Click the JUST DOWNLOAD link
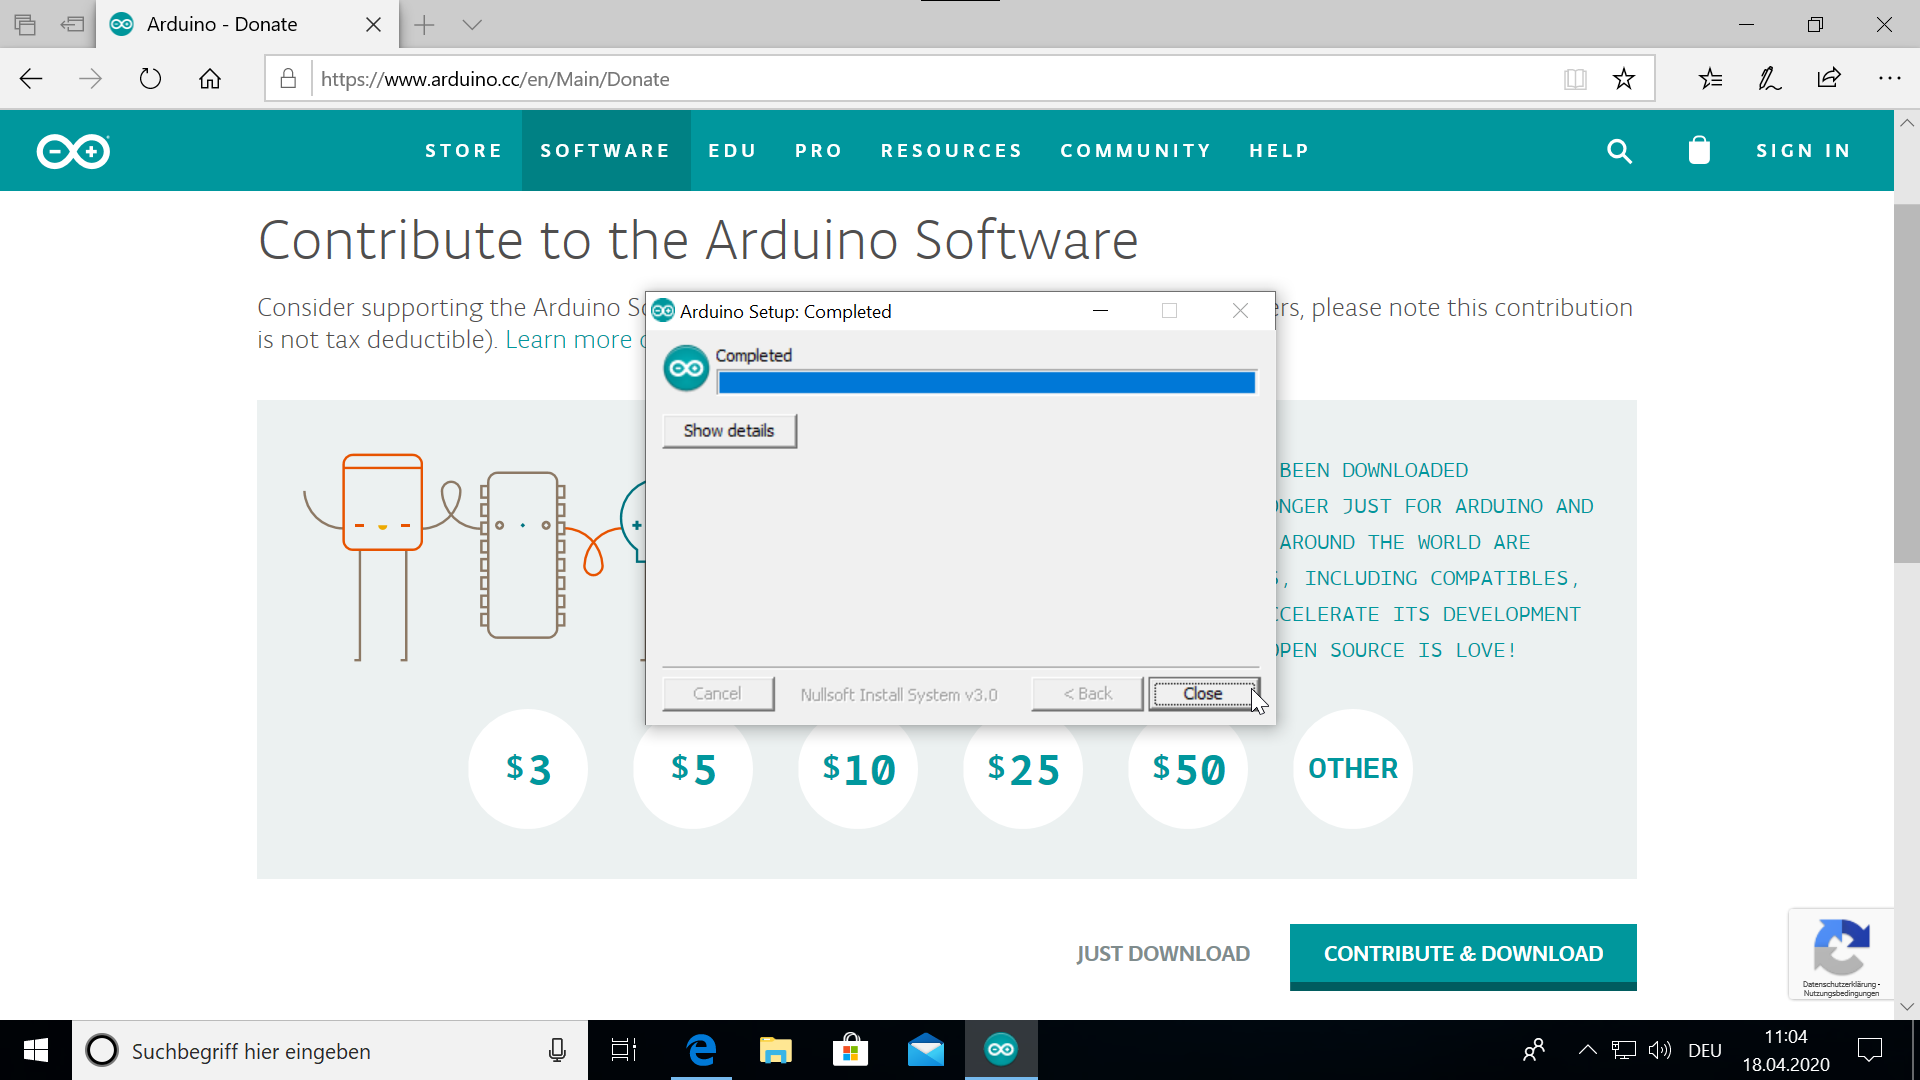The width and height of the screenshot is (1920, 1080). tap(1163, 954)
